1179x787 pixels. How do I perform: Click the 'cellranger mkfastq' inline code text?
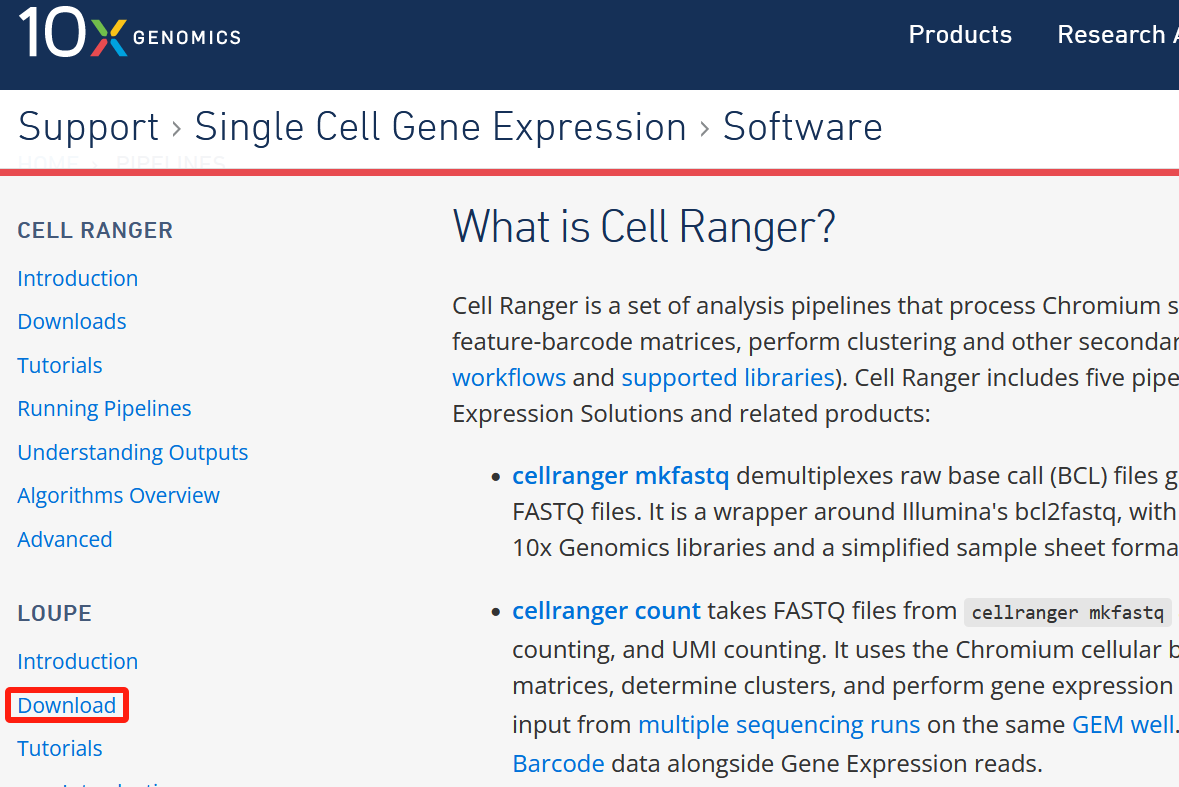(x=1068, y=613)
